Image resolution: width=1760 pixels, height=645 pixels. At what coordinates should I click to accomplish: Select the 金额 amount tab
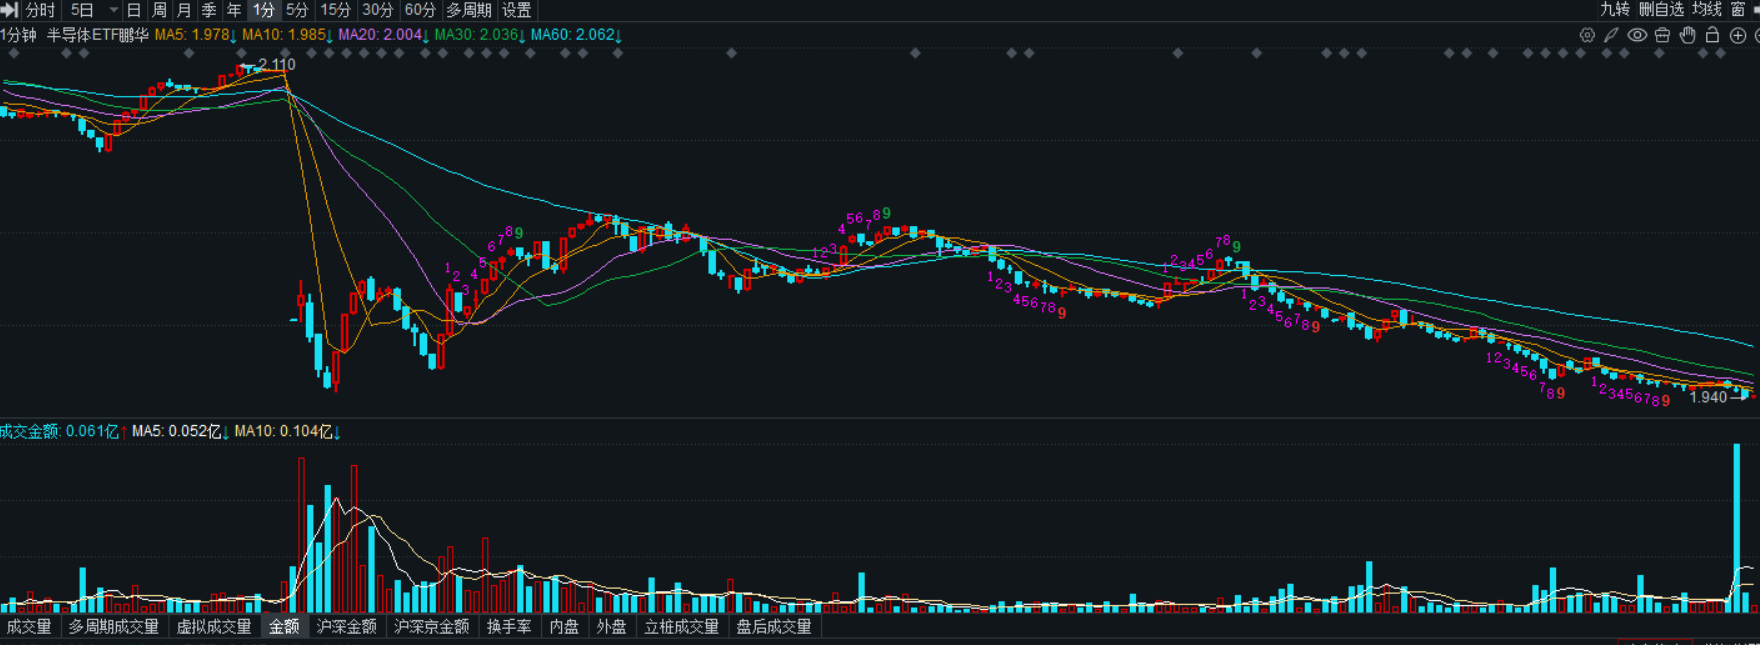pyautogui.click(x=284, y=627)
